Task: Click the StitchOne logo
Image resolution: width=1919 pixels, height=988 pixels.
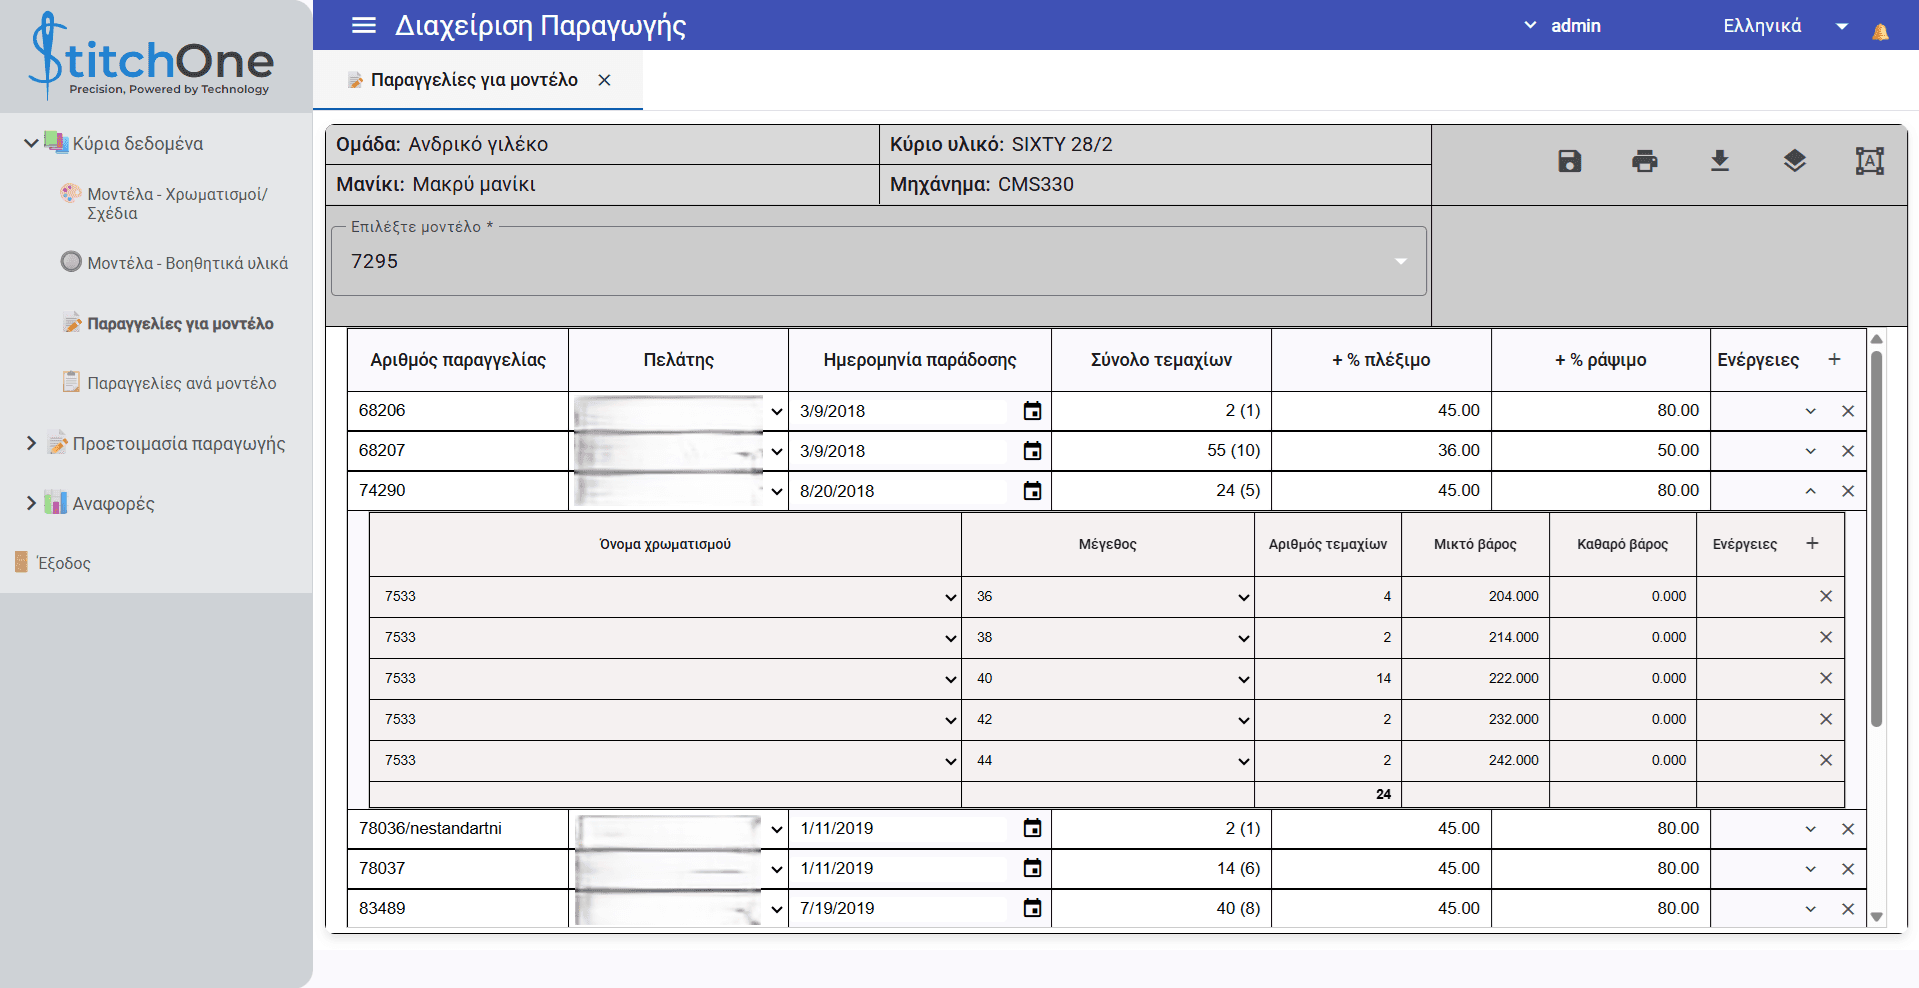Action: [152, 56]
